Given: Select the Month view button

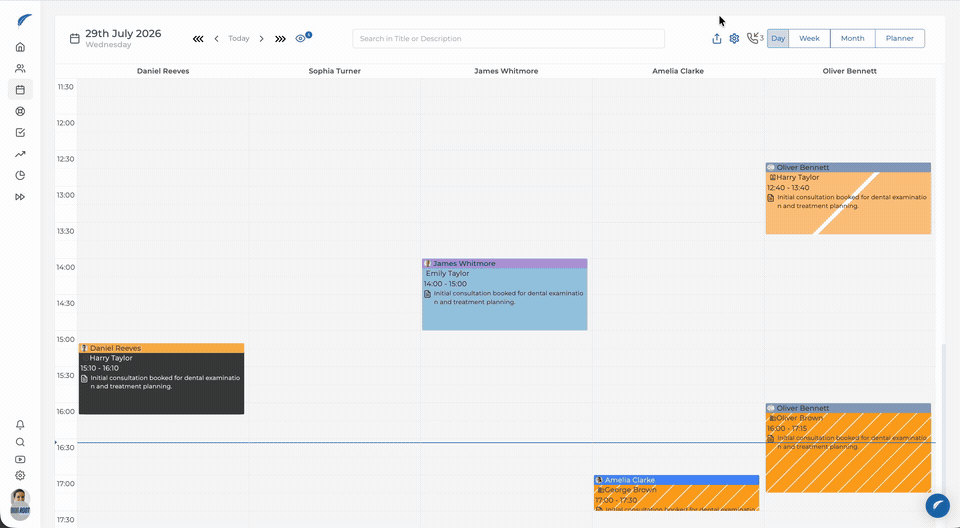Looking at the screenshot, I should [852, 38].
